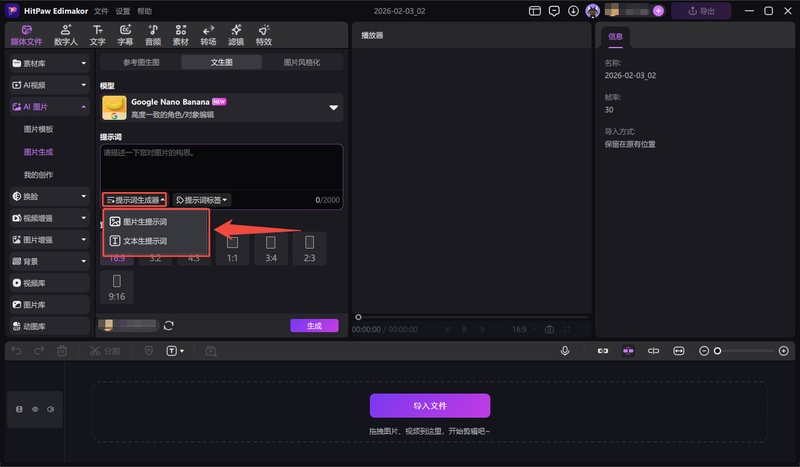800x467 pixels.
Task: Toggle track visibility eye icon
Action: point(35,409)
